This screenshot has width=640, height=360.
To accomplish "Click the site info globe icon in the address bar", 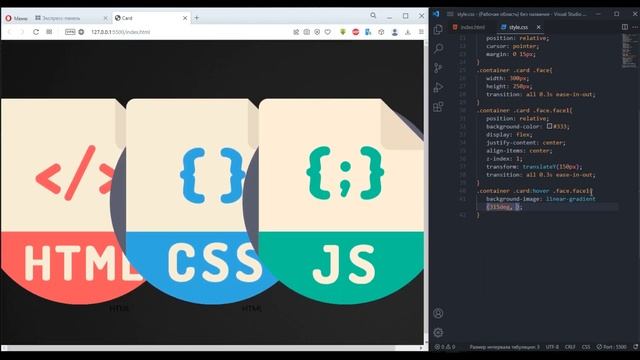I will [x=81, y=32].
